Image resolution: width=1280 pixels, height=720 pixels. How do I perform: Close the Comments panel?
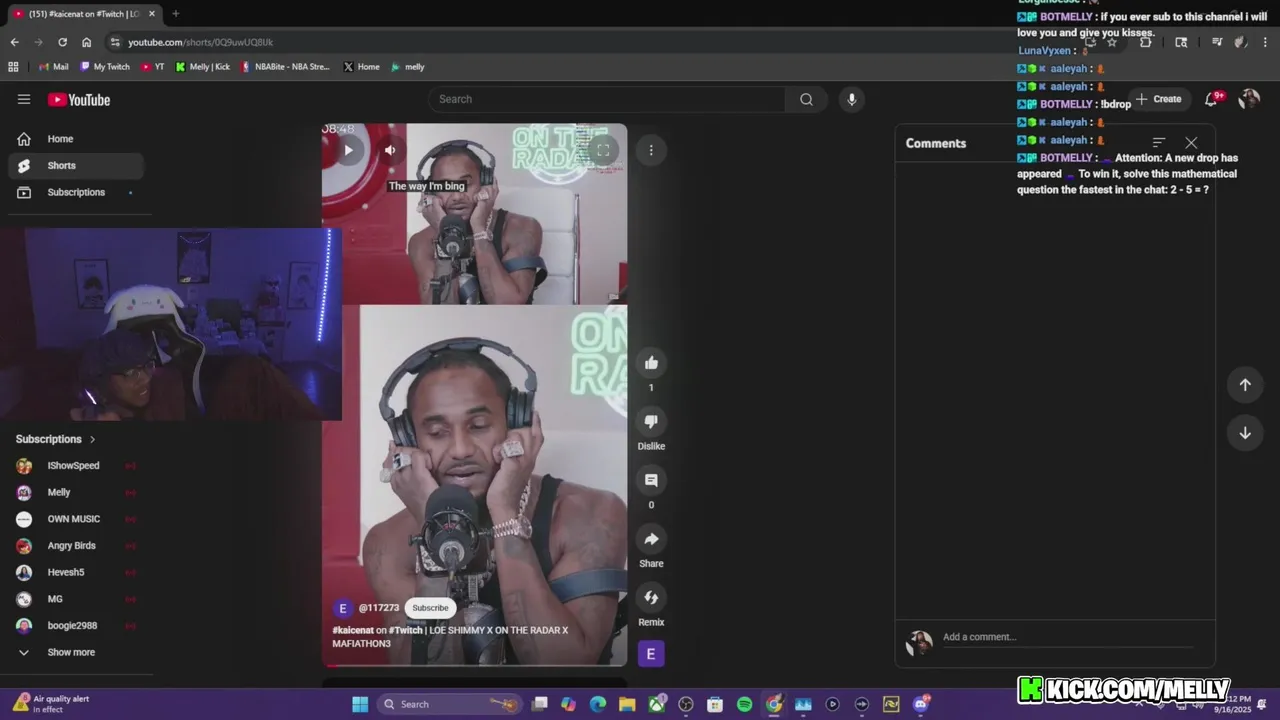point(1191,143)
